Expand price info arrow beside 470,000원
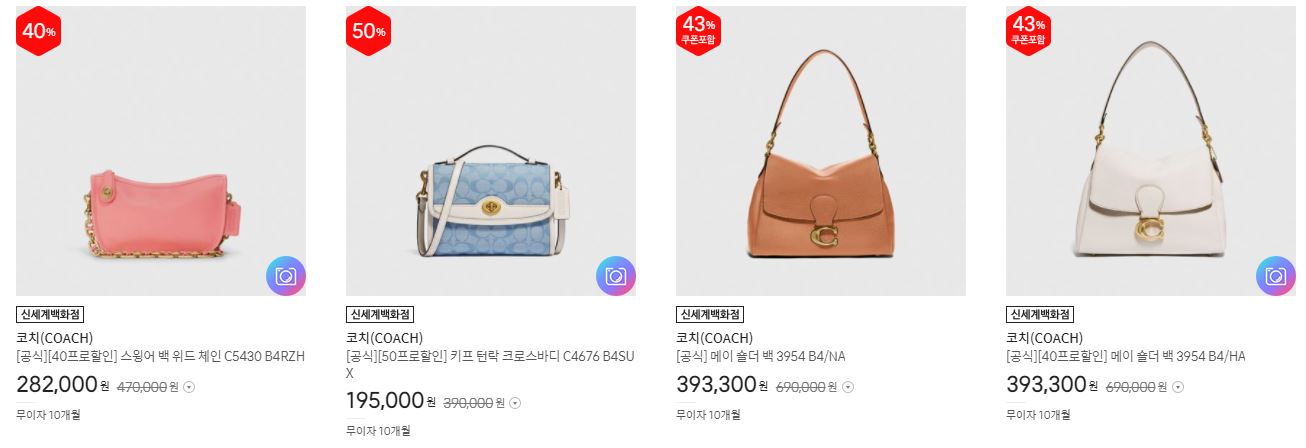The width and height of the screenshot is (1306, 448). click(x=189, y=386)
